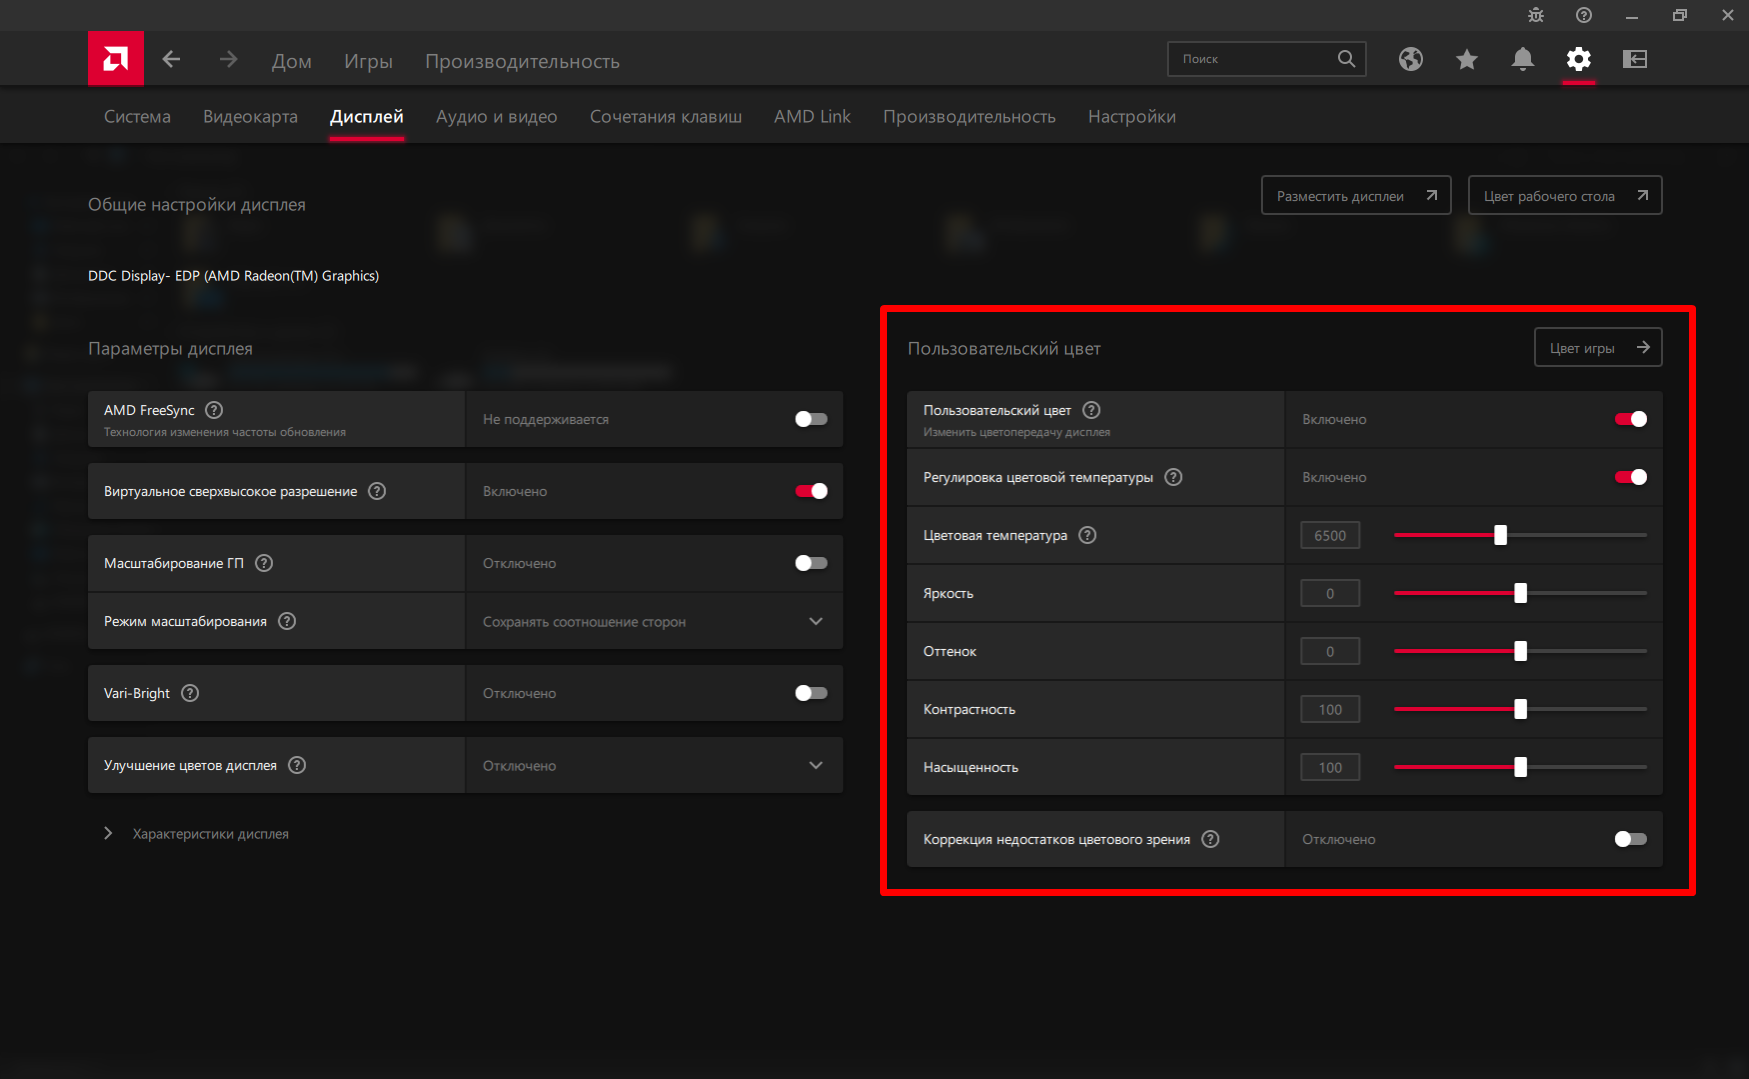The height and width of the screenshot is (1079, 1749).
Task: Show help for Масштабирование ГП
Action: 264,563
